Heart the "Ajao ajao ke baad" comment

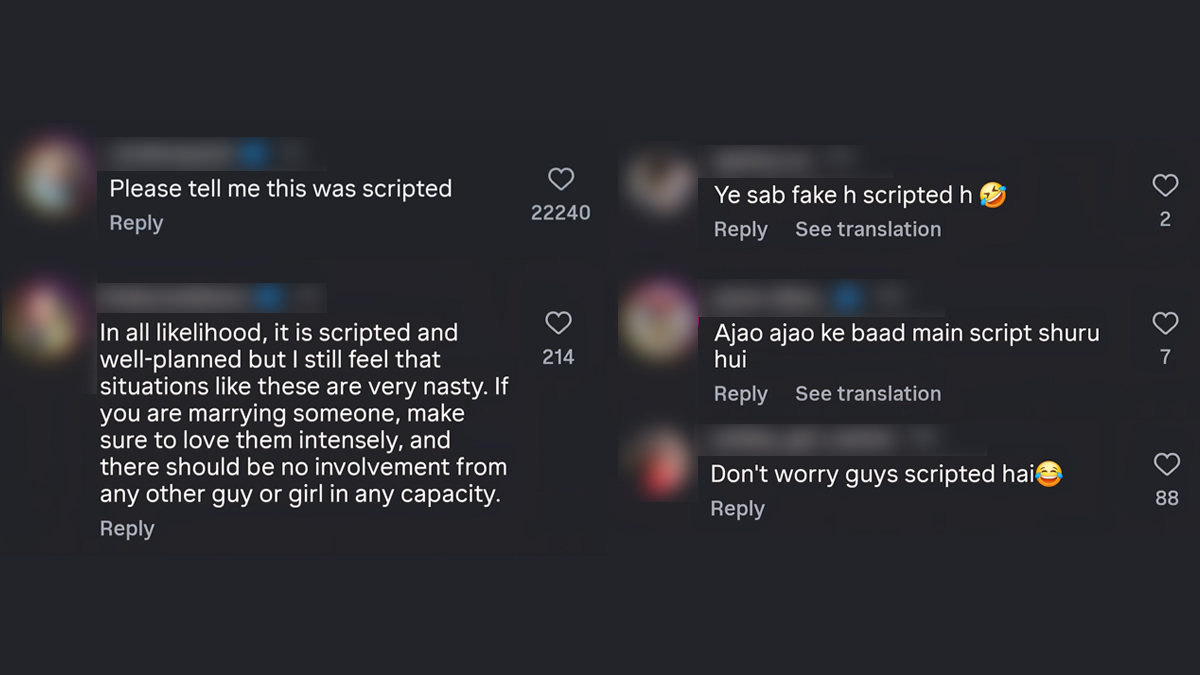(x=1165, y=323)
